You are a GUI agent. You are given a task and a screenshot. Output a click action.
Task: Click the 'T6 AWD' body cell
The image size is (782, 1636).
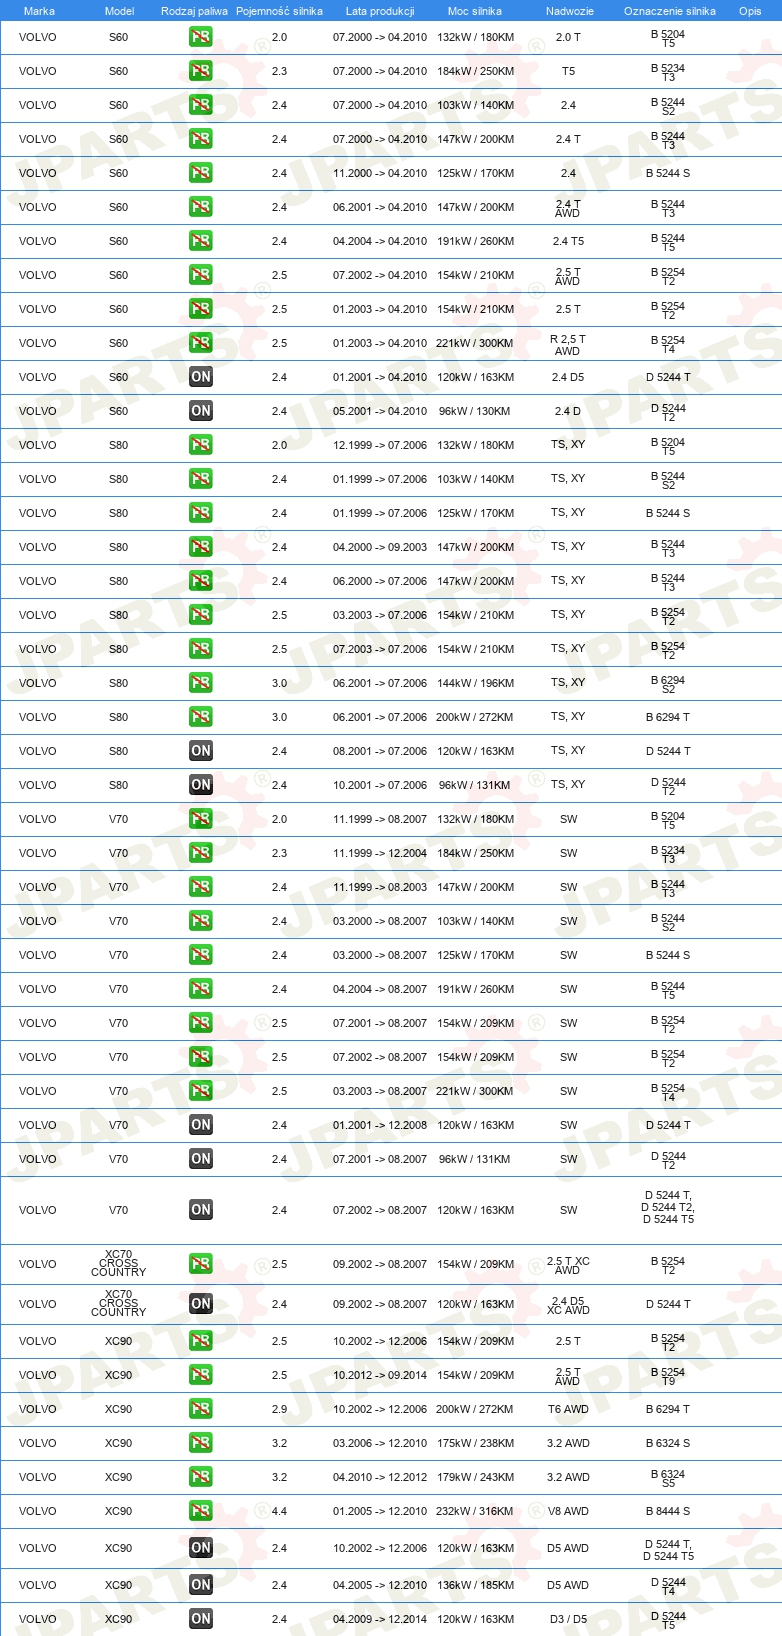click(x=568, y=1409)
